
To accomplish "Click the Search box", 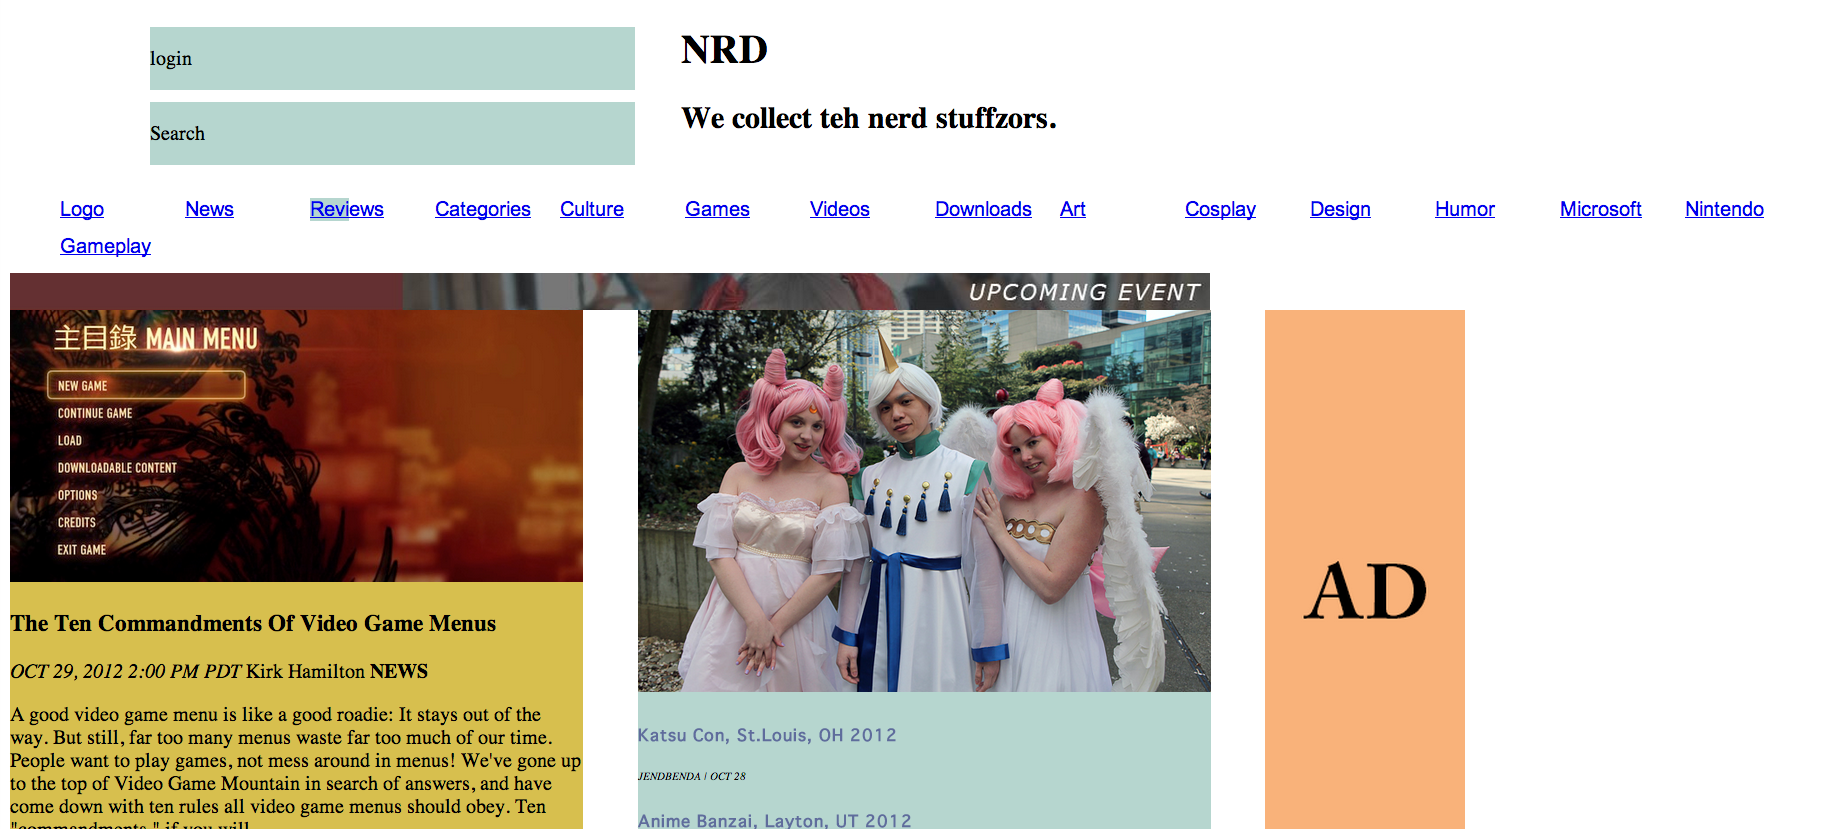I will point(392,133).
